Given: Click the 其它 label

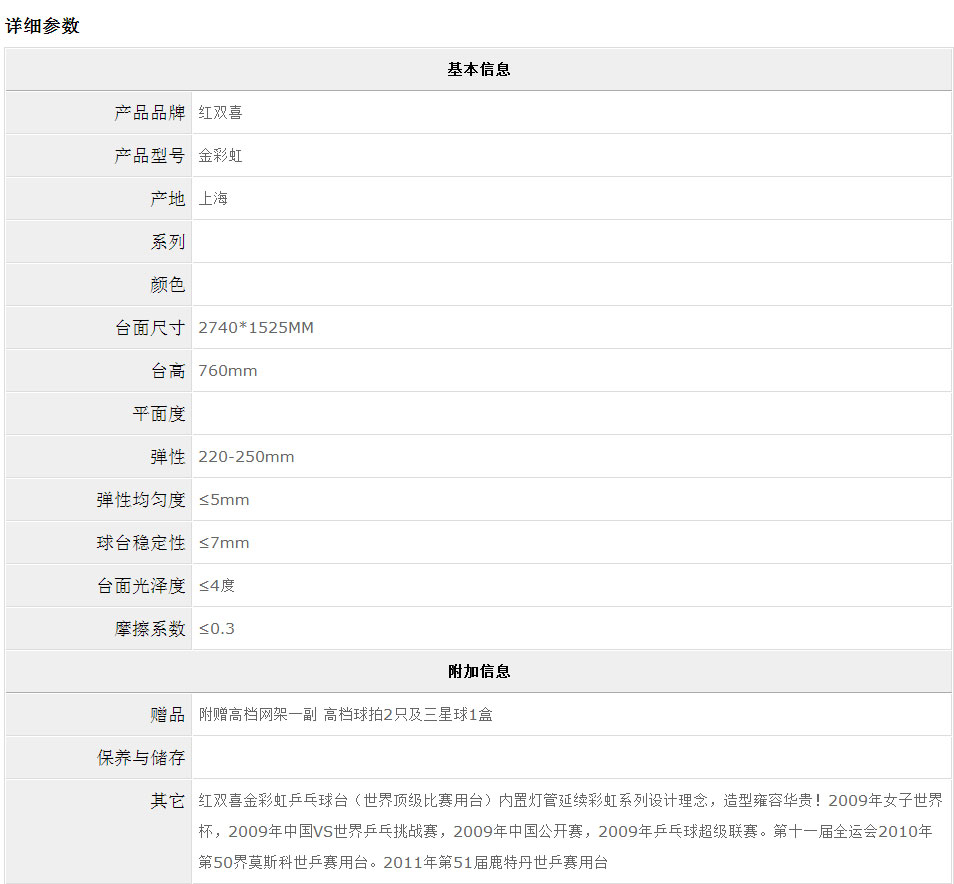Looking at the screenshot, I should [x=167, y=801].
